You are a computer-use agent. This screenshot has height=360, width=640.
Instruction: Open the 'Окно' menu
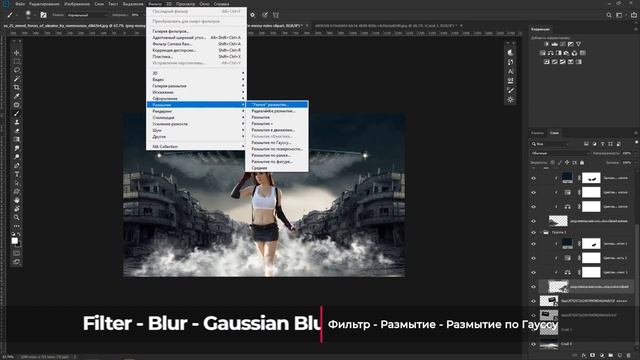204,4
